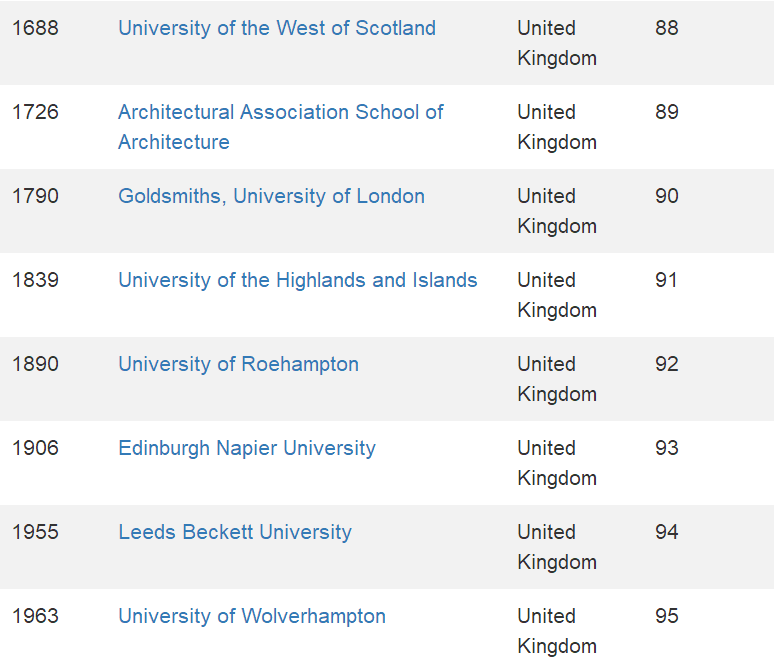Open the University of Wolverhampton link
774x669 pixels.
[x=252, y=616]
